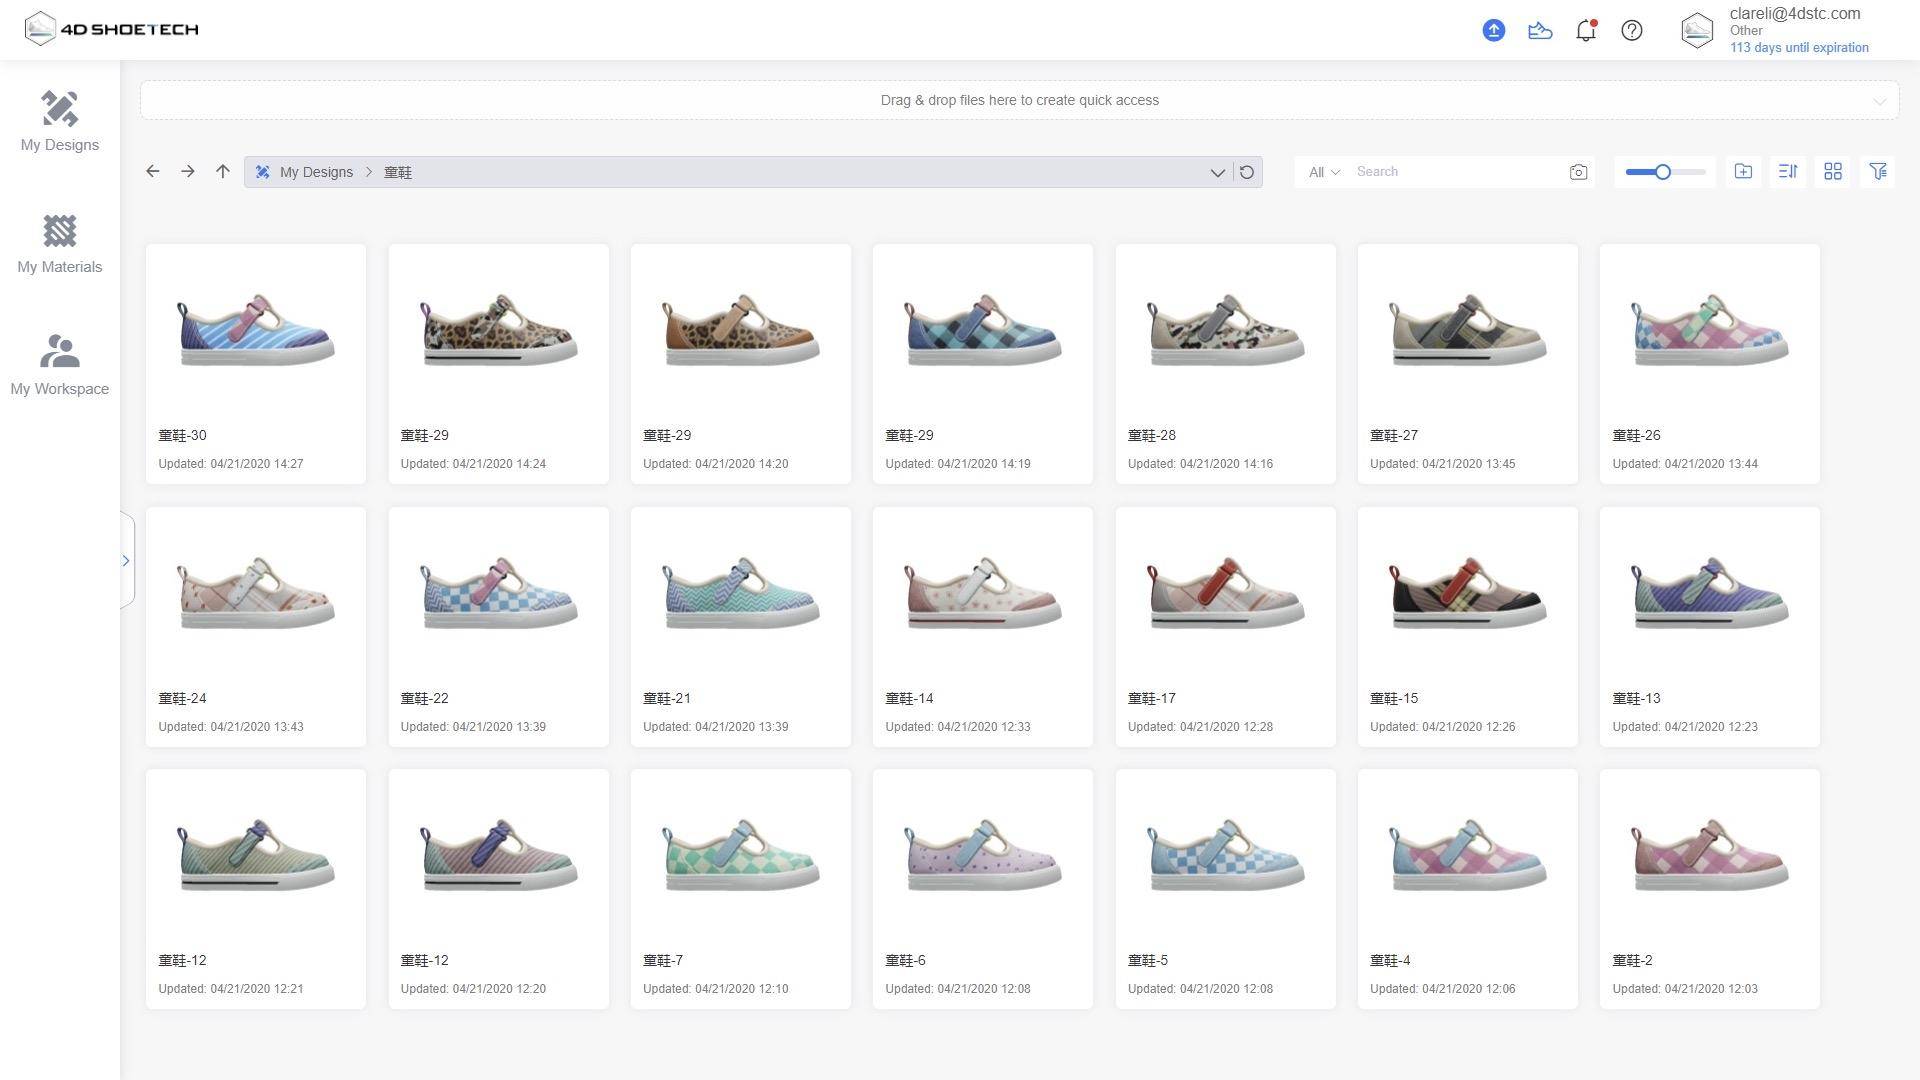
Task: Open the notifications bell
Action: coord(1585,30)
